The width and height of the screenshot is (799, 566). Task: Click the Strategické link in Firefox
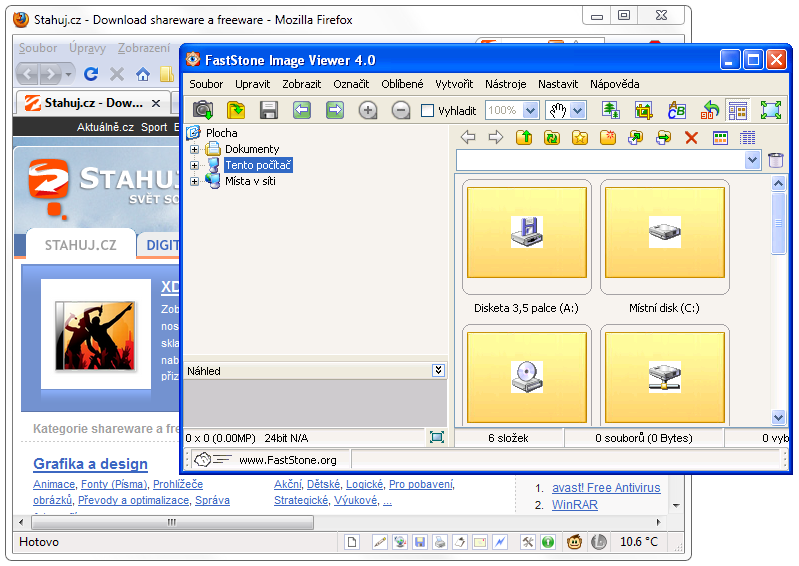[x=301, y=500]
